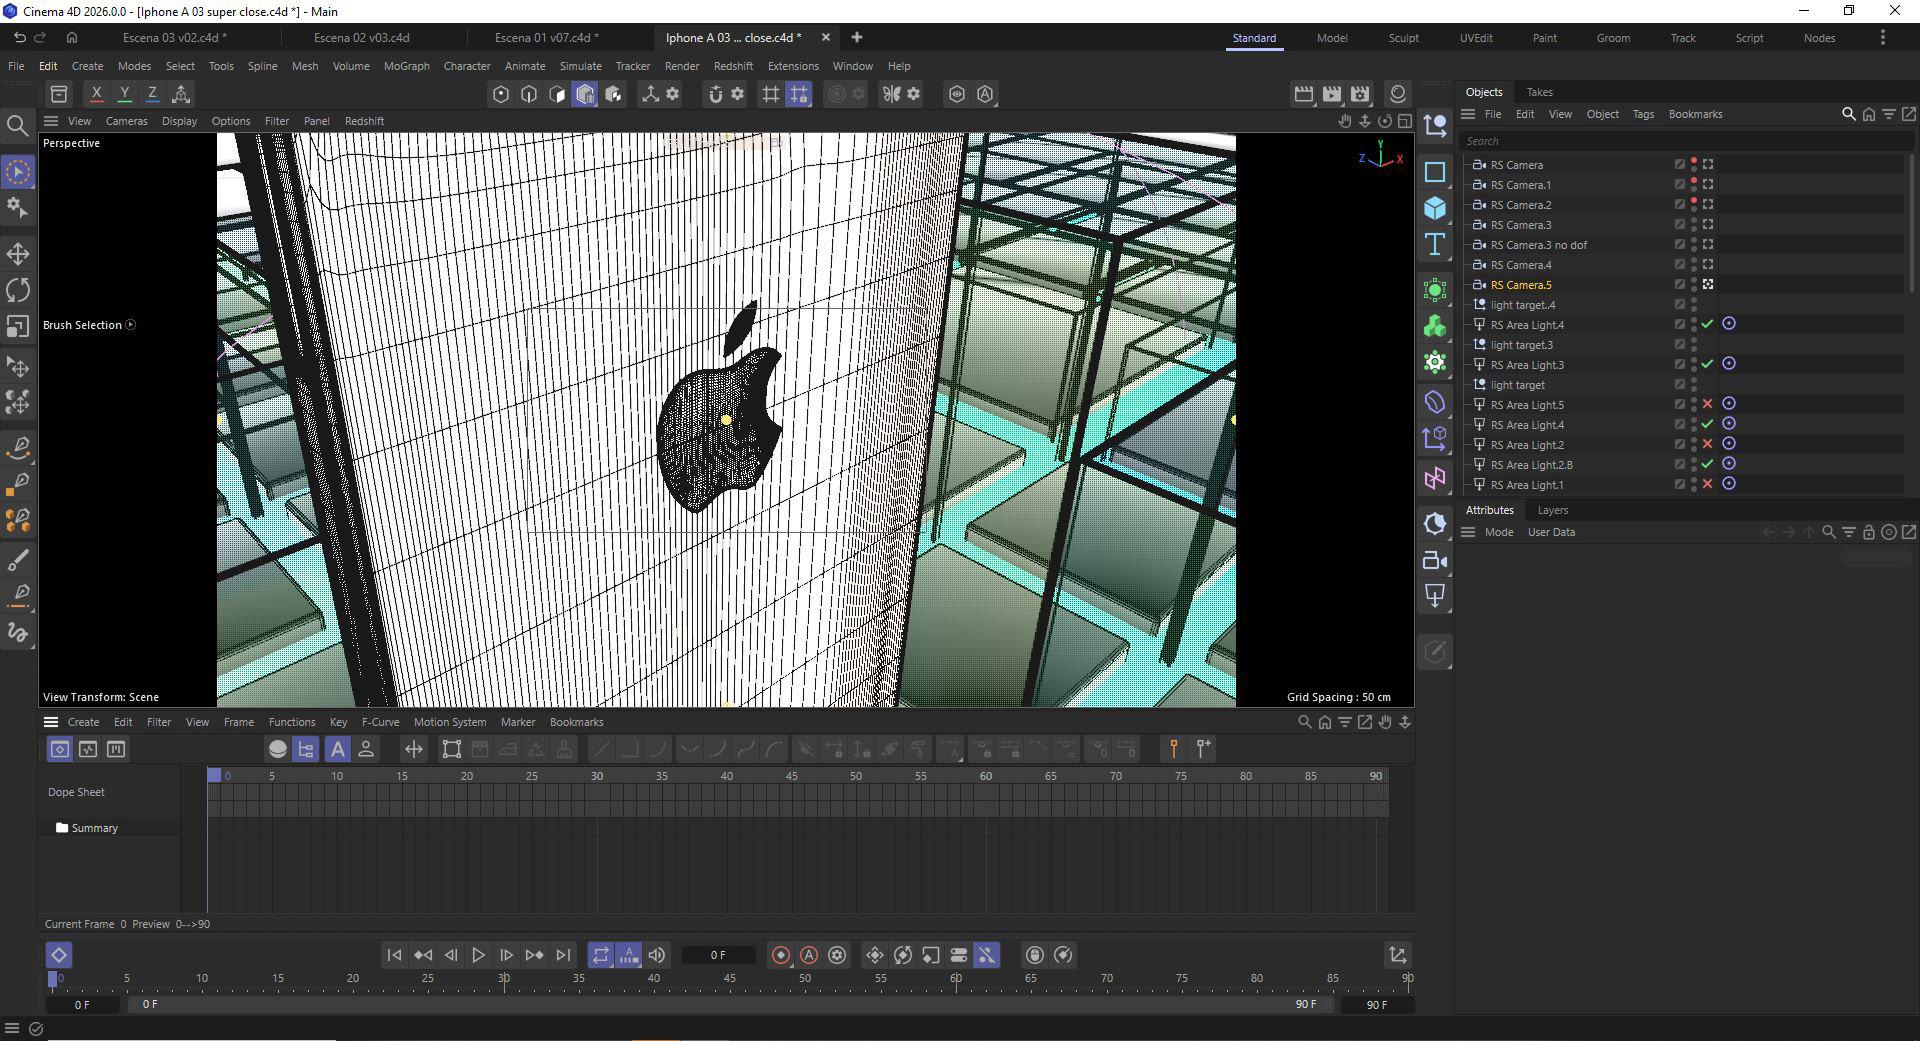Switch timeline to F-Curve mode icon
Image resolution: width=1920 pixels, height=1041 pixels.
(88, 749)
